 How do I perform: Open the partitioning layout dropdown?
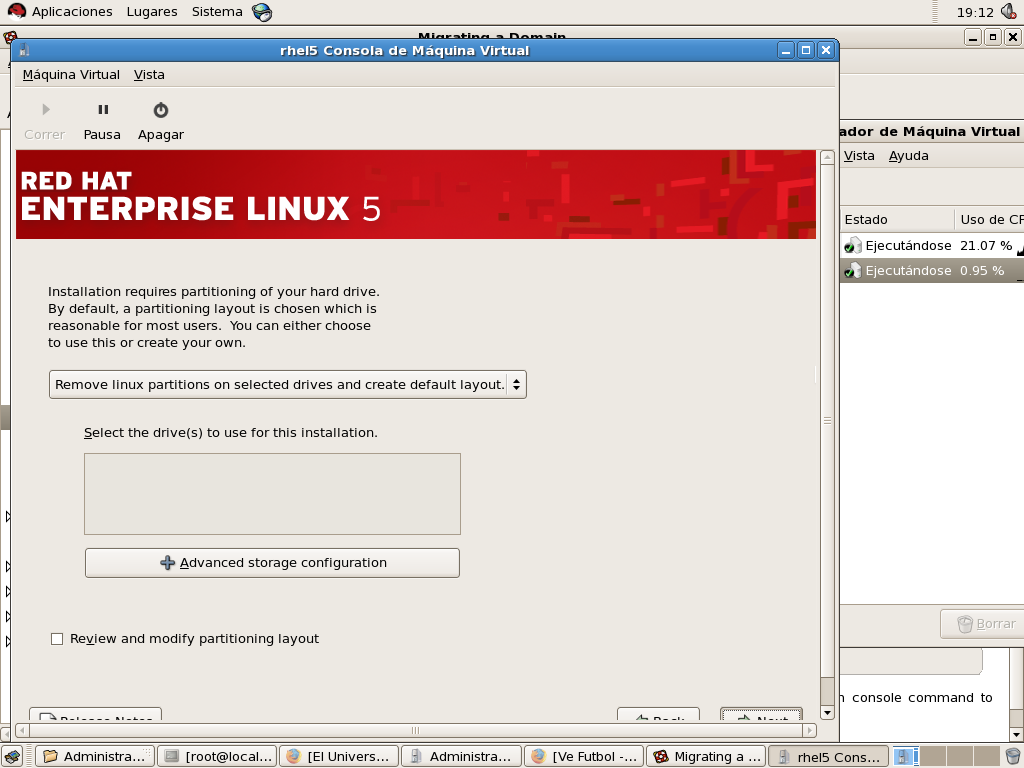(287, 385)
